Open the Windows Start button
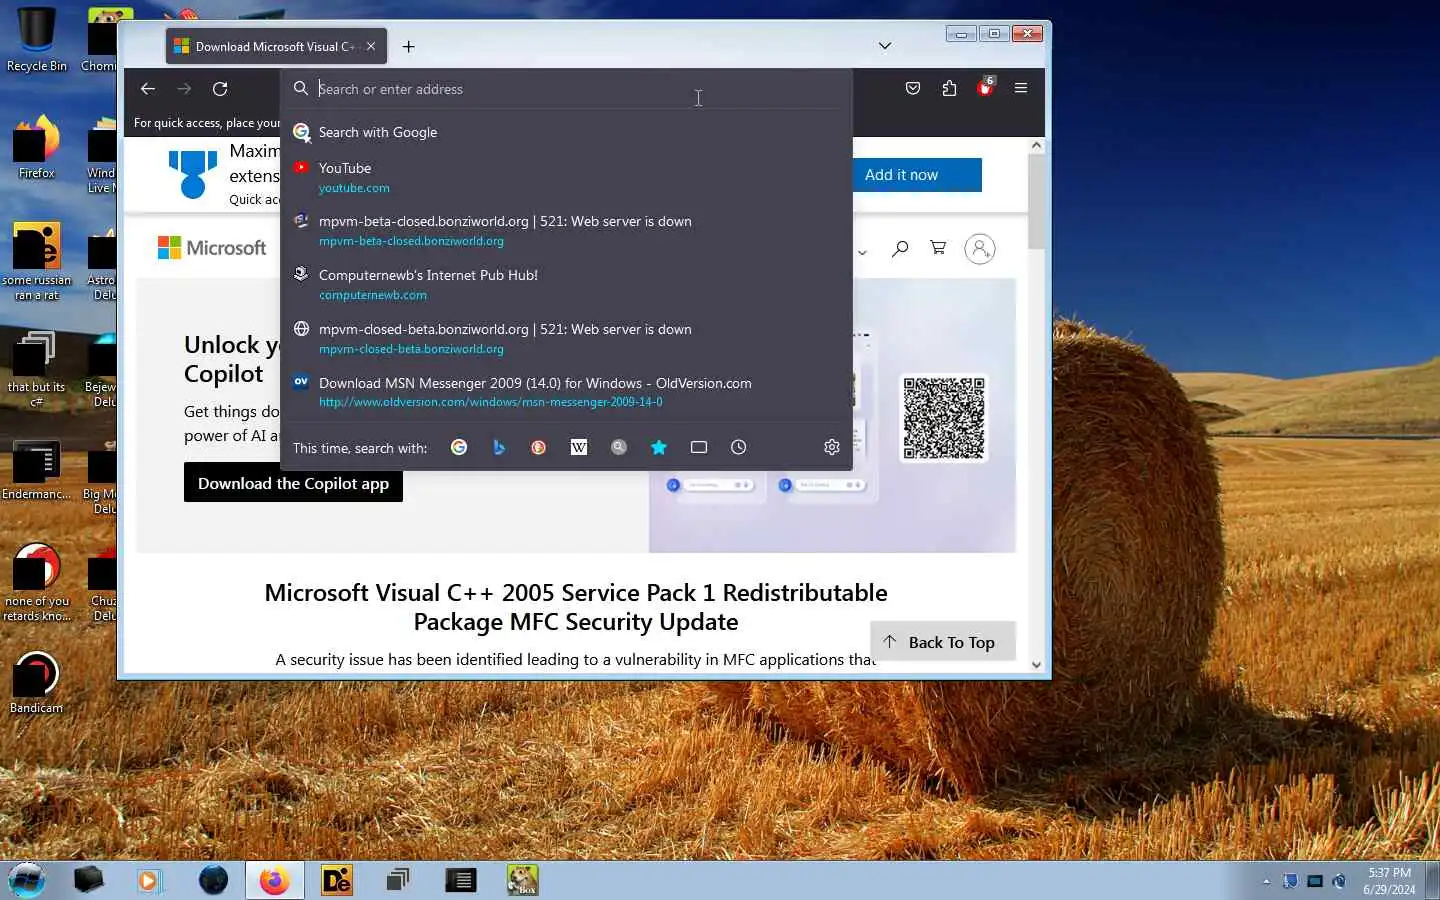This screenshot has height=900, width=1440. 27,880
